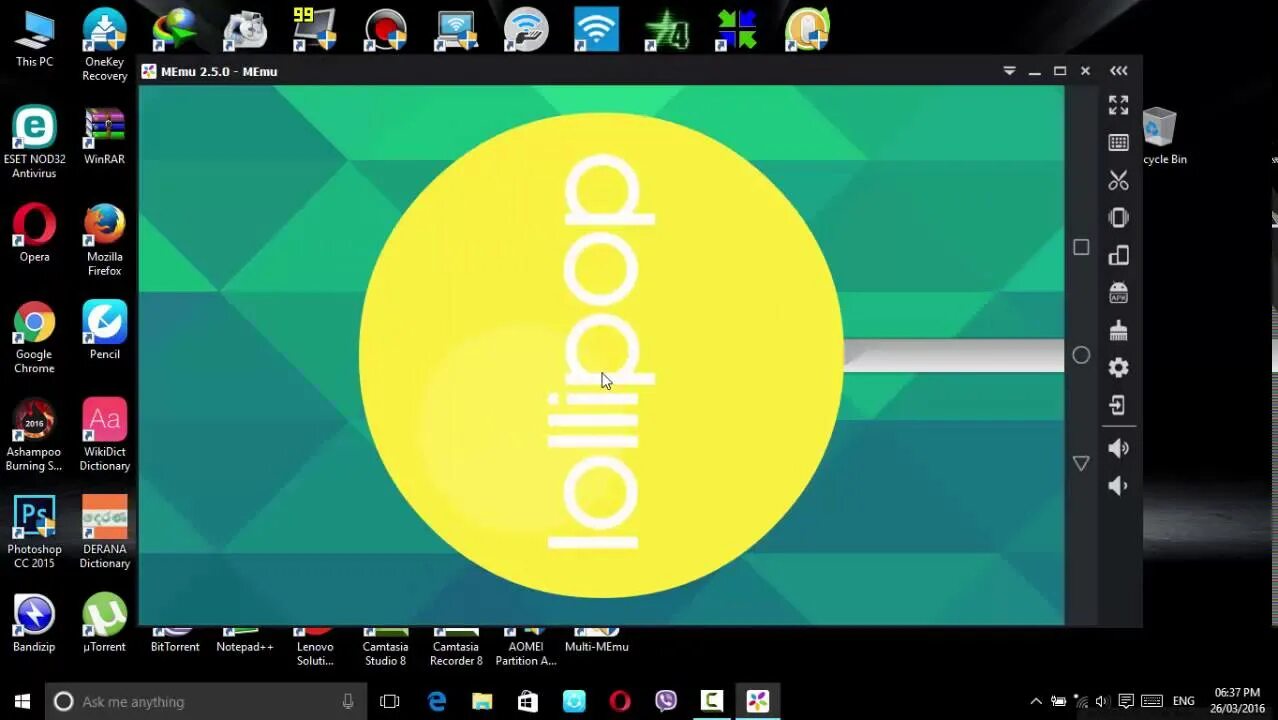Open Opera from the taskbar
The width and height of the screenshot is (1278, 720).
(x=620, y=701)
